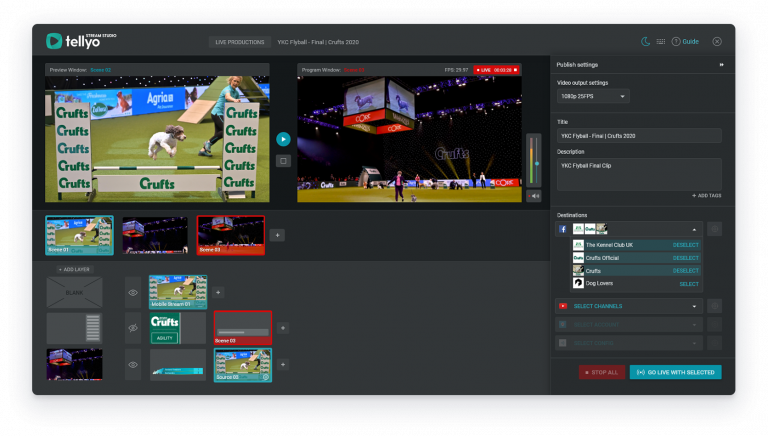Open YouTube destination settings icon

pos(715,306)
